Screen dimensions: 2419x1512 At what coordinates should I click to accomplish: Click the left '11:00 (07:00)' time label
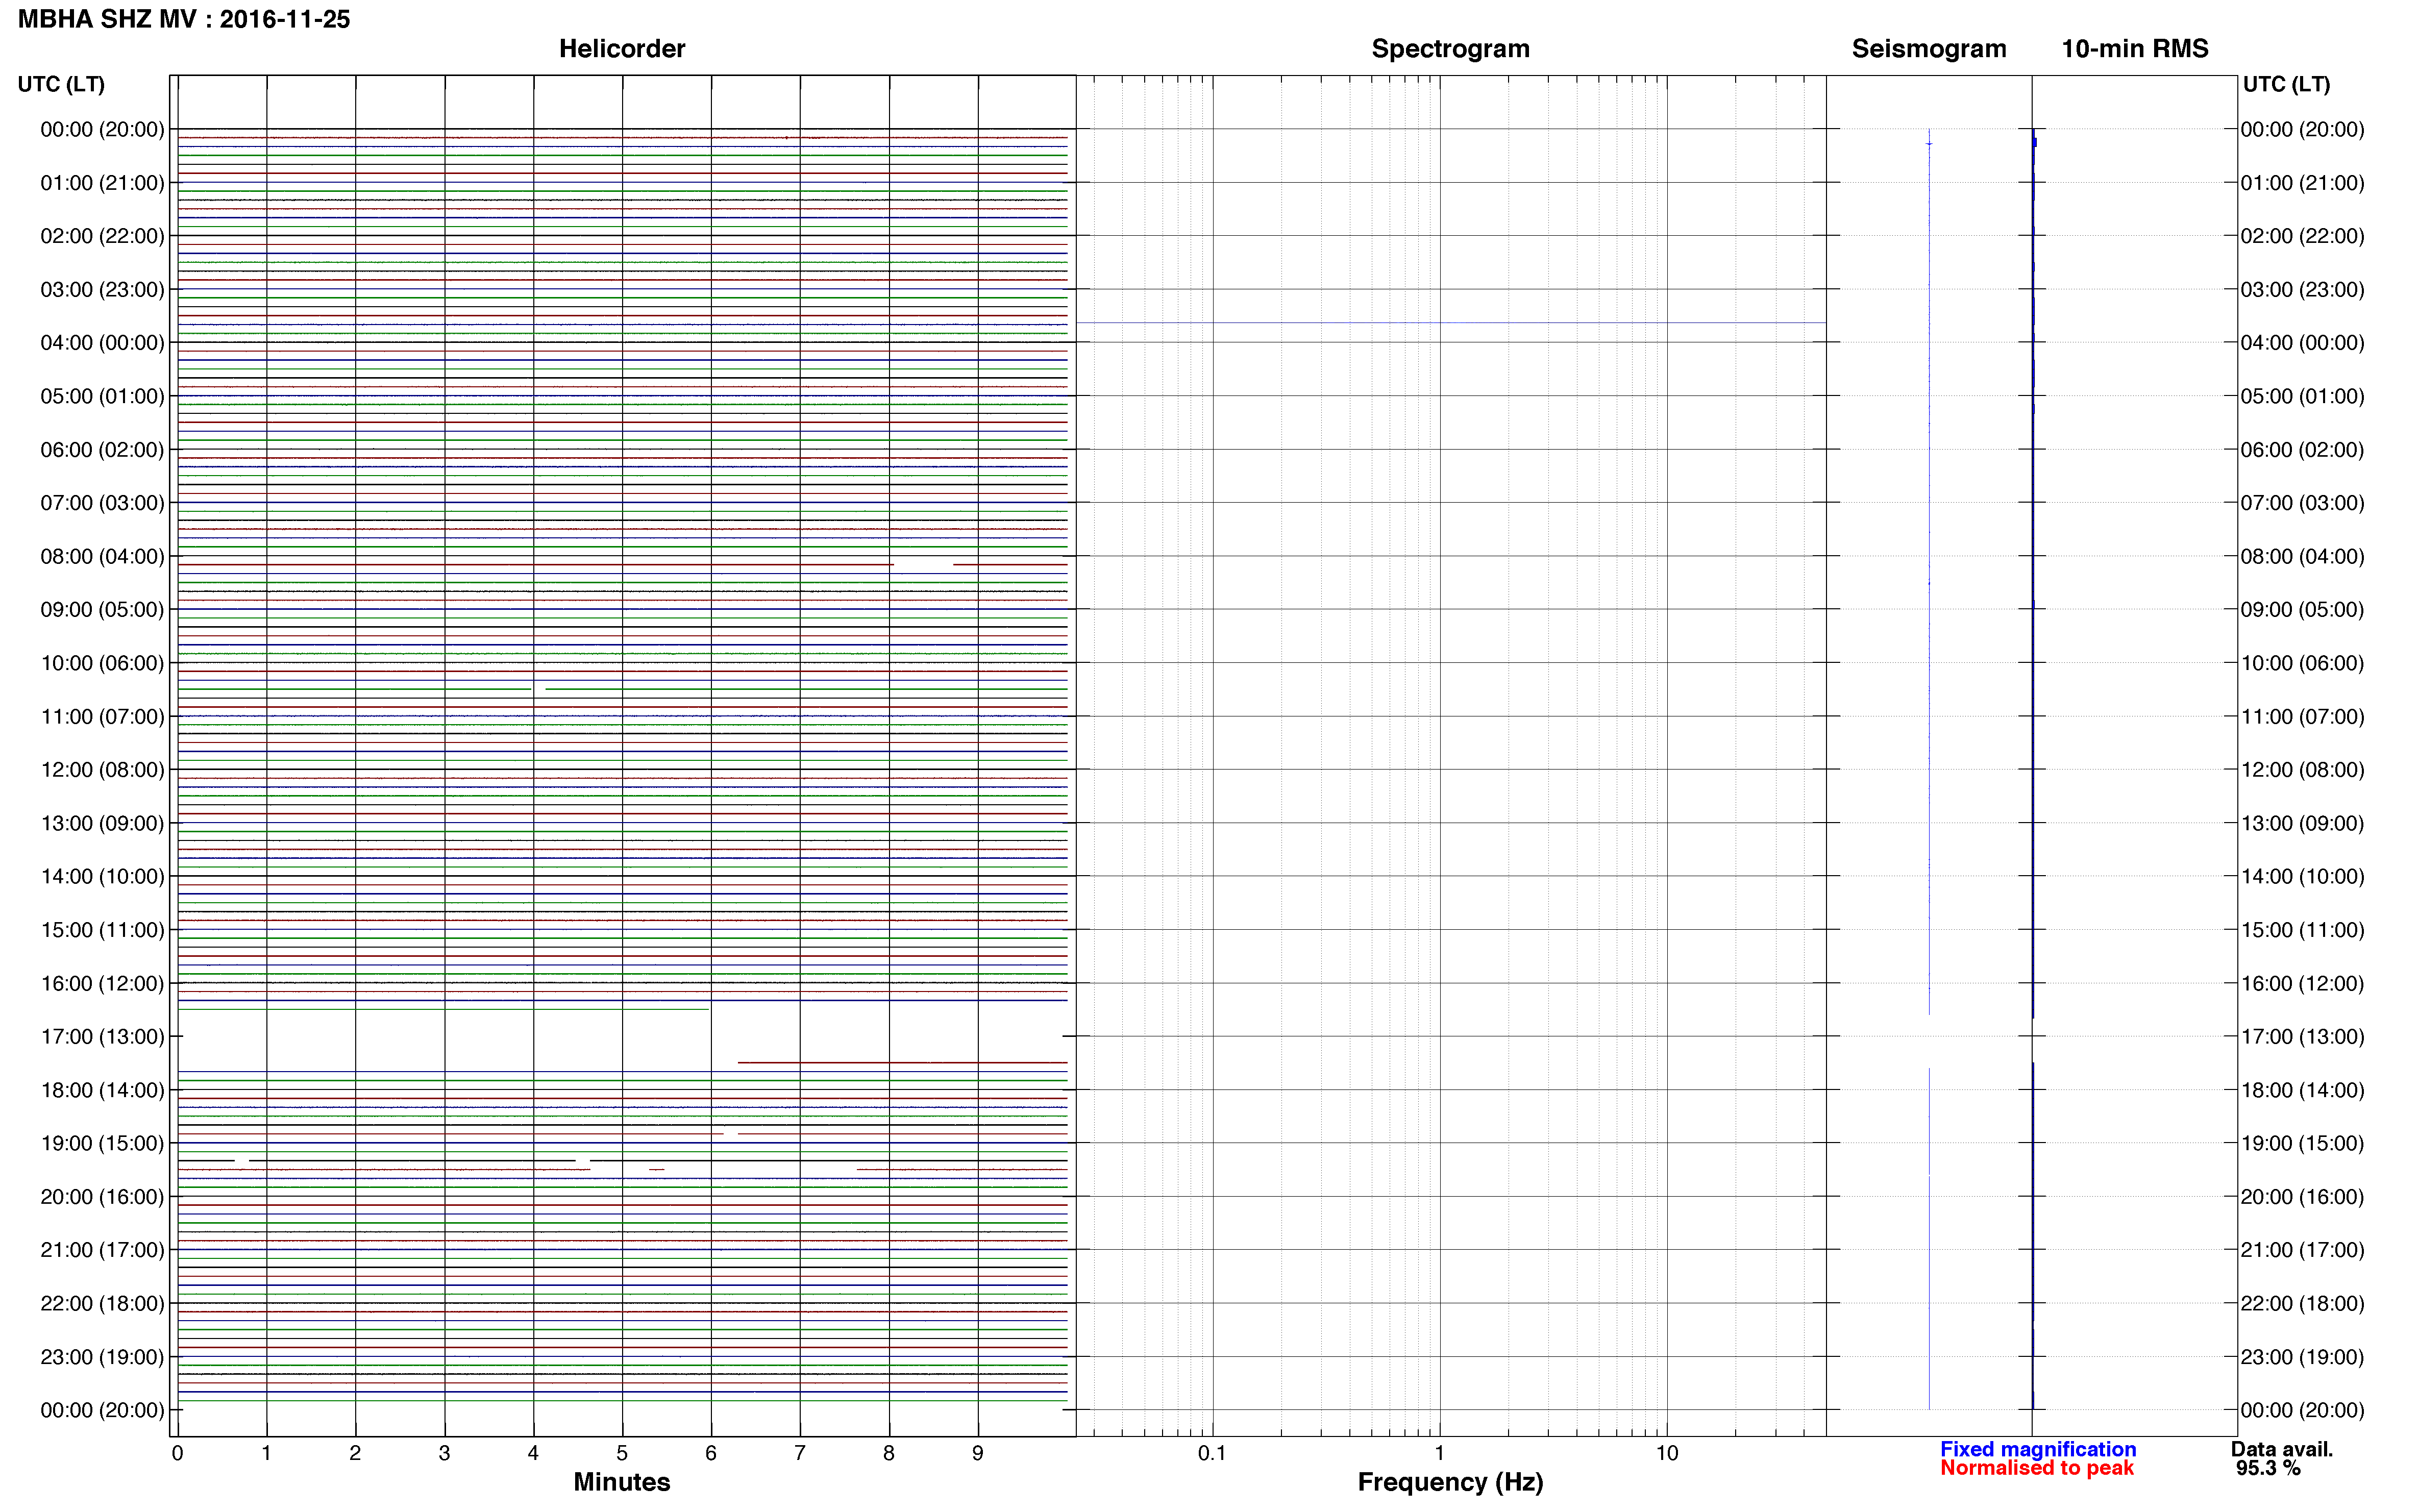[x=102, y=717]
